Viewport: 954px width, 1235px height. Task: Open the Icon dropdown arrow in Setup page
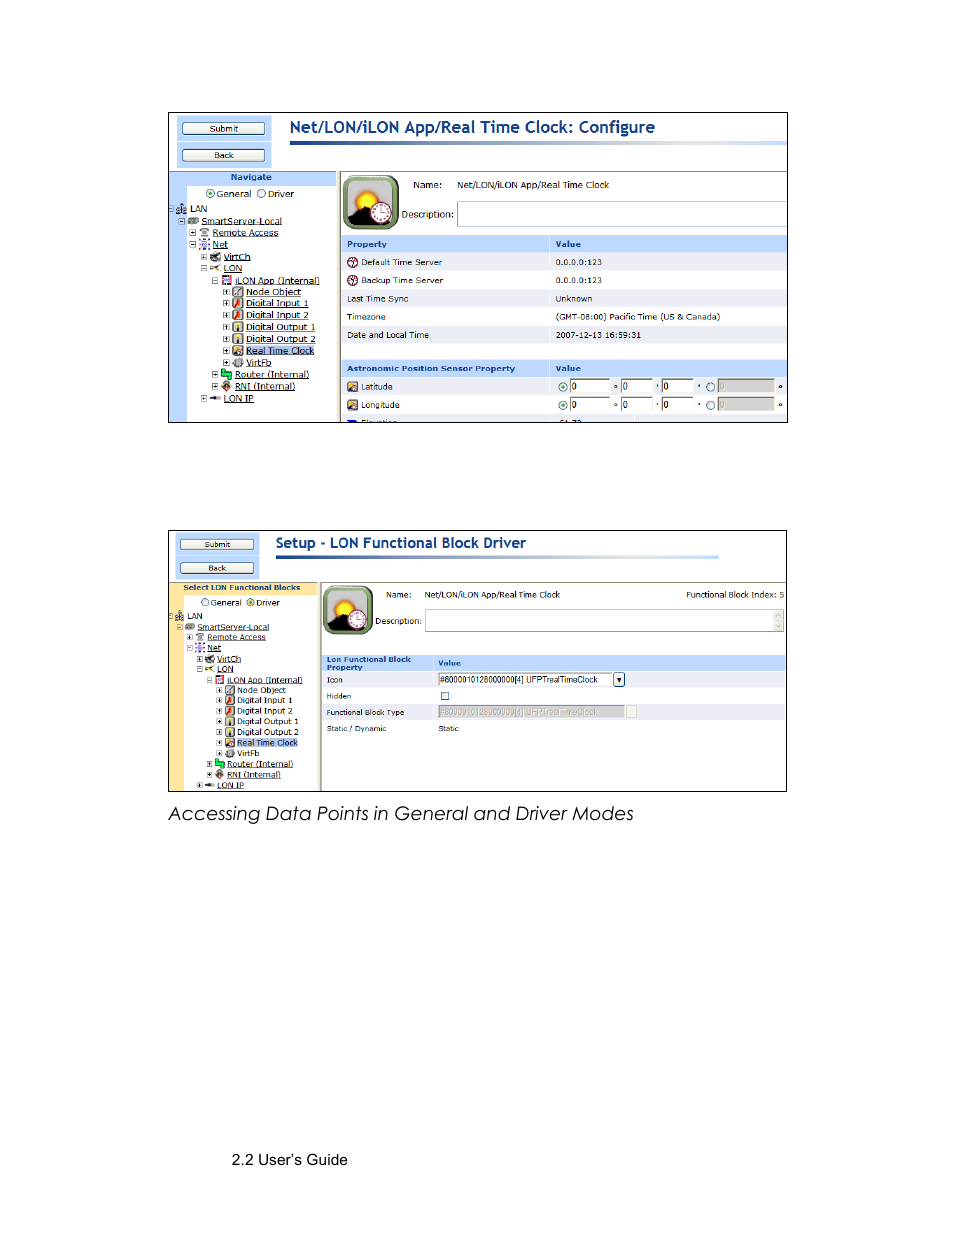click(619, 680)
